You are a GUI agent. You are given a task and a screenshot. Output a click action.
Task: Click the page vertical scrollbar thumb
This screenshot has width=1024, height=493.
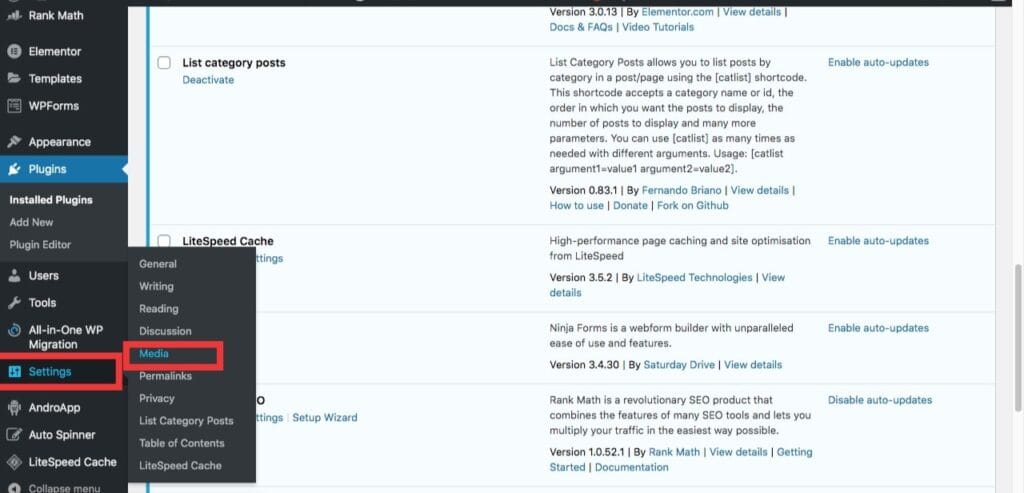coord(1017,338)
